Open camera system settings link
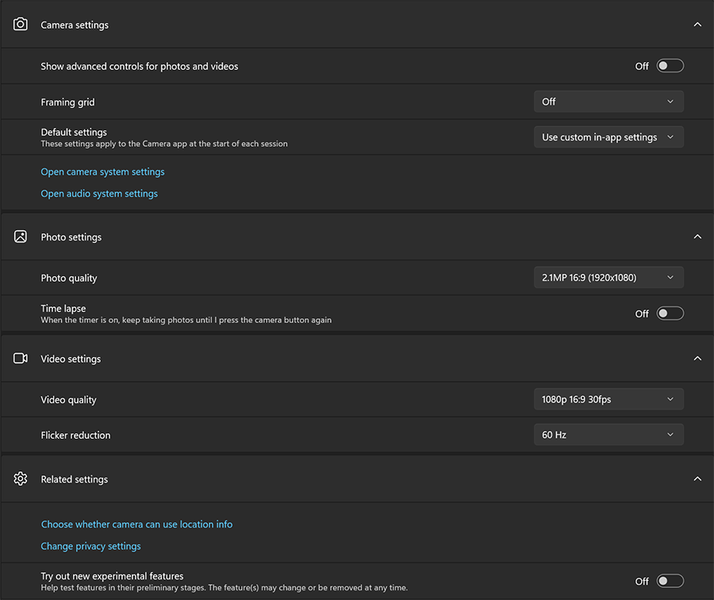The height and width of the screenshot is (600, 714). click(x=102, y=172)
